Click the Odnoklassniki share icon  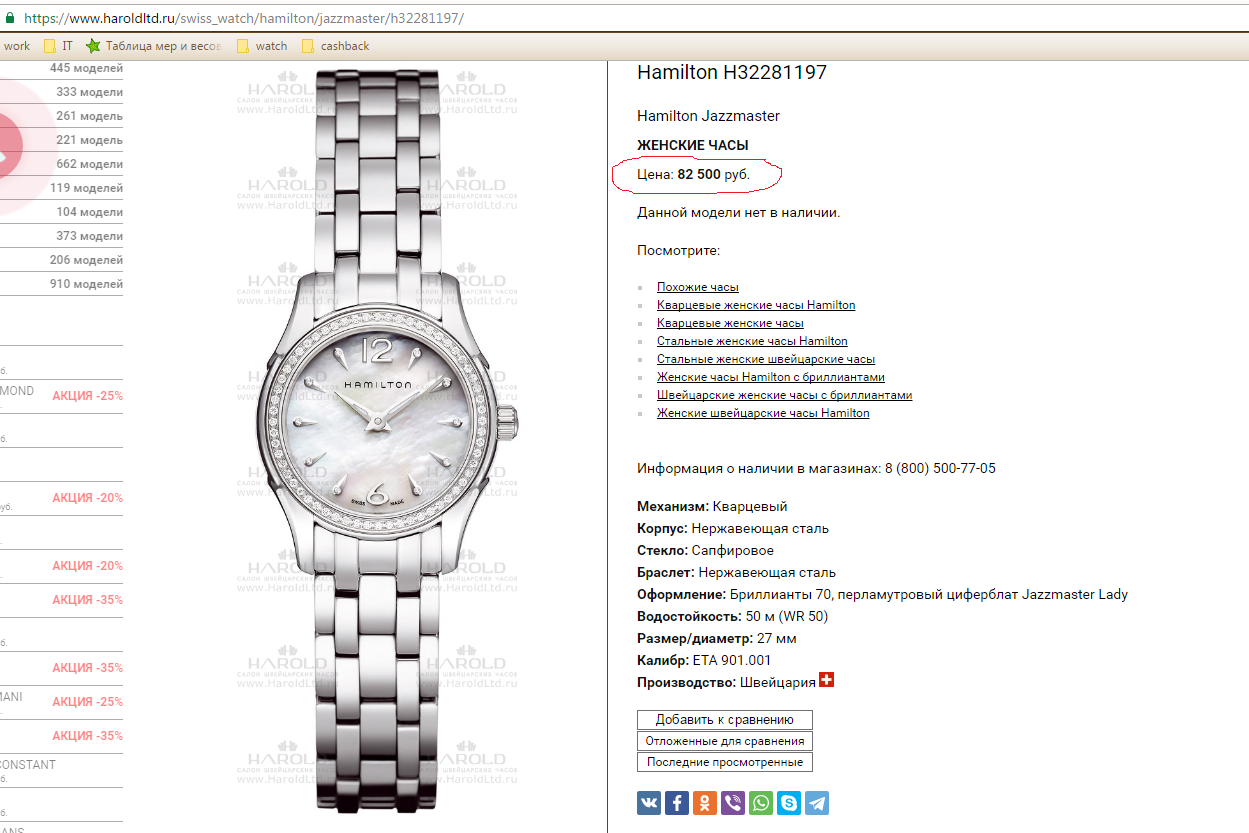(705, 802)
